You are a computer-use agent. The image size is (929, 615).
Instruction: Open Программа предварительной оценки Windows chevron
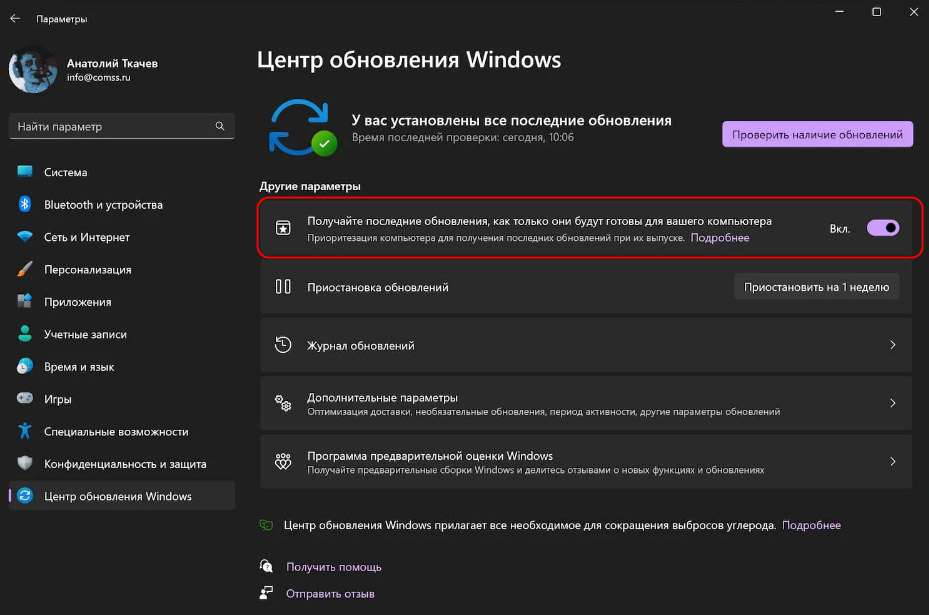[892, 461]
